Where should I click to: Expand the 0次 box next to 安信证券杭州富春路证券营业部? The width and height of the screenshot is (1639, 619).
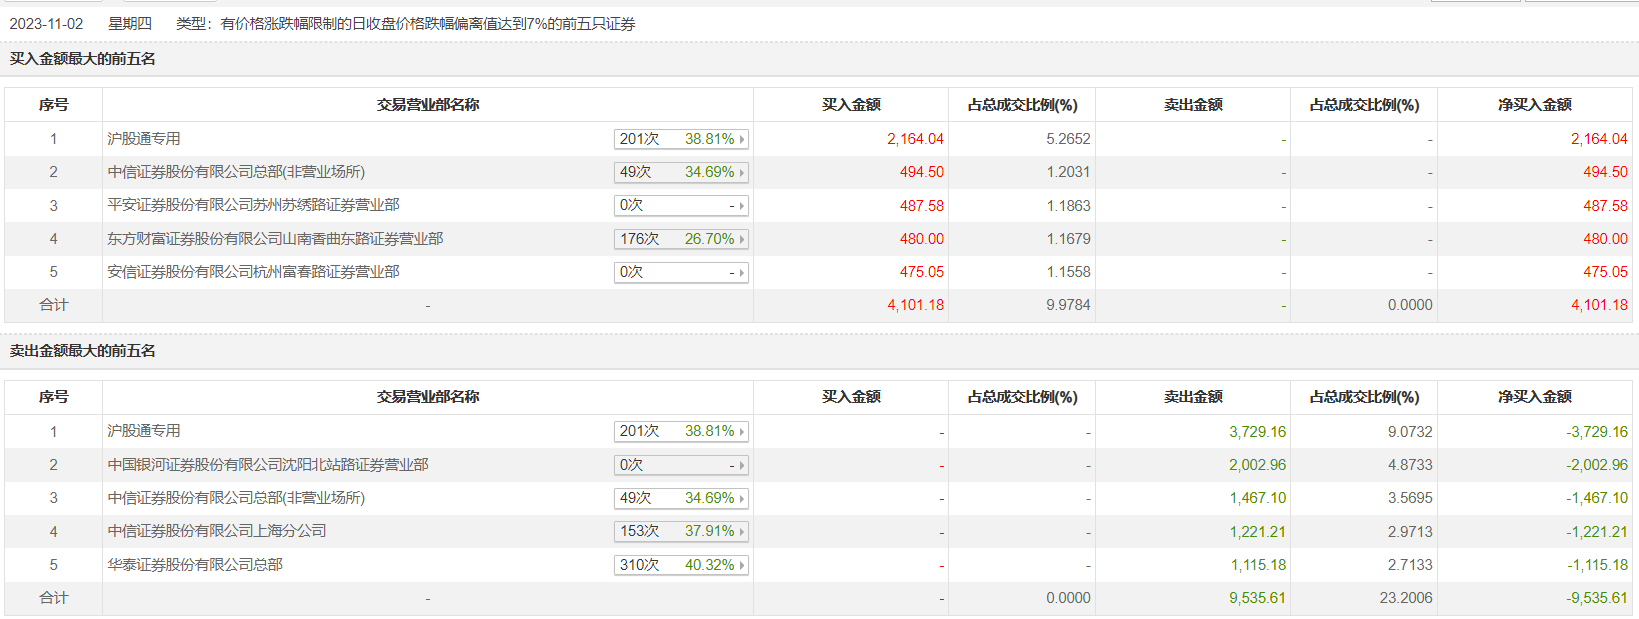681,272
